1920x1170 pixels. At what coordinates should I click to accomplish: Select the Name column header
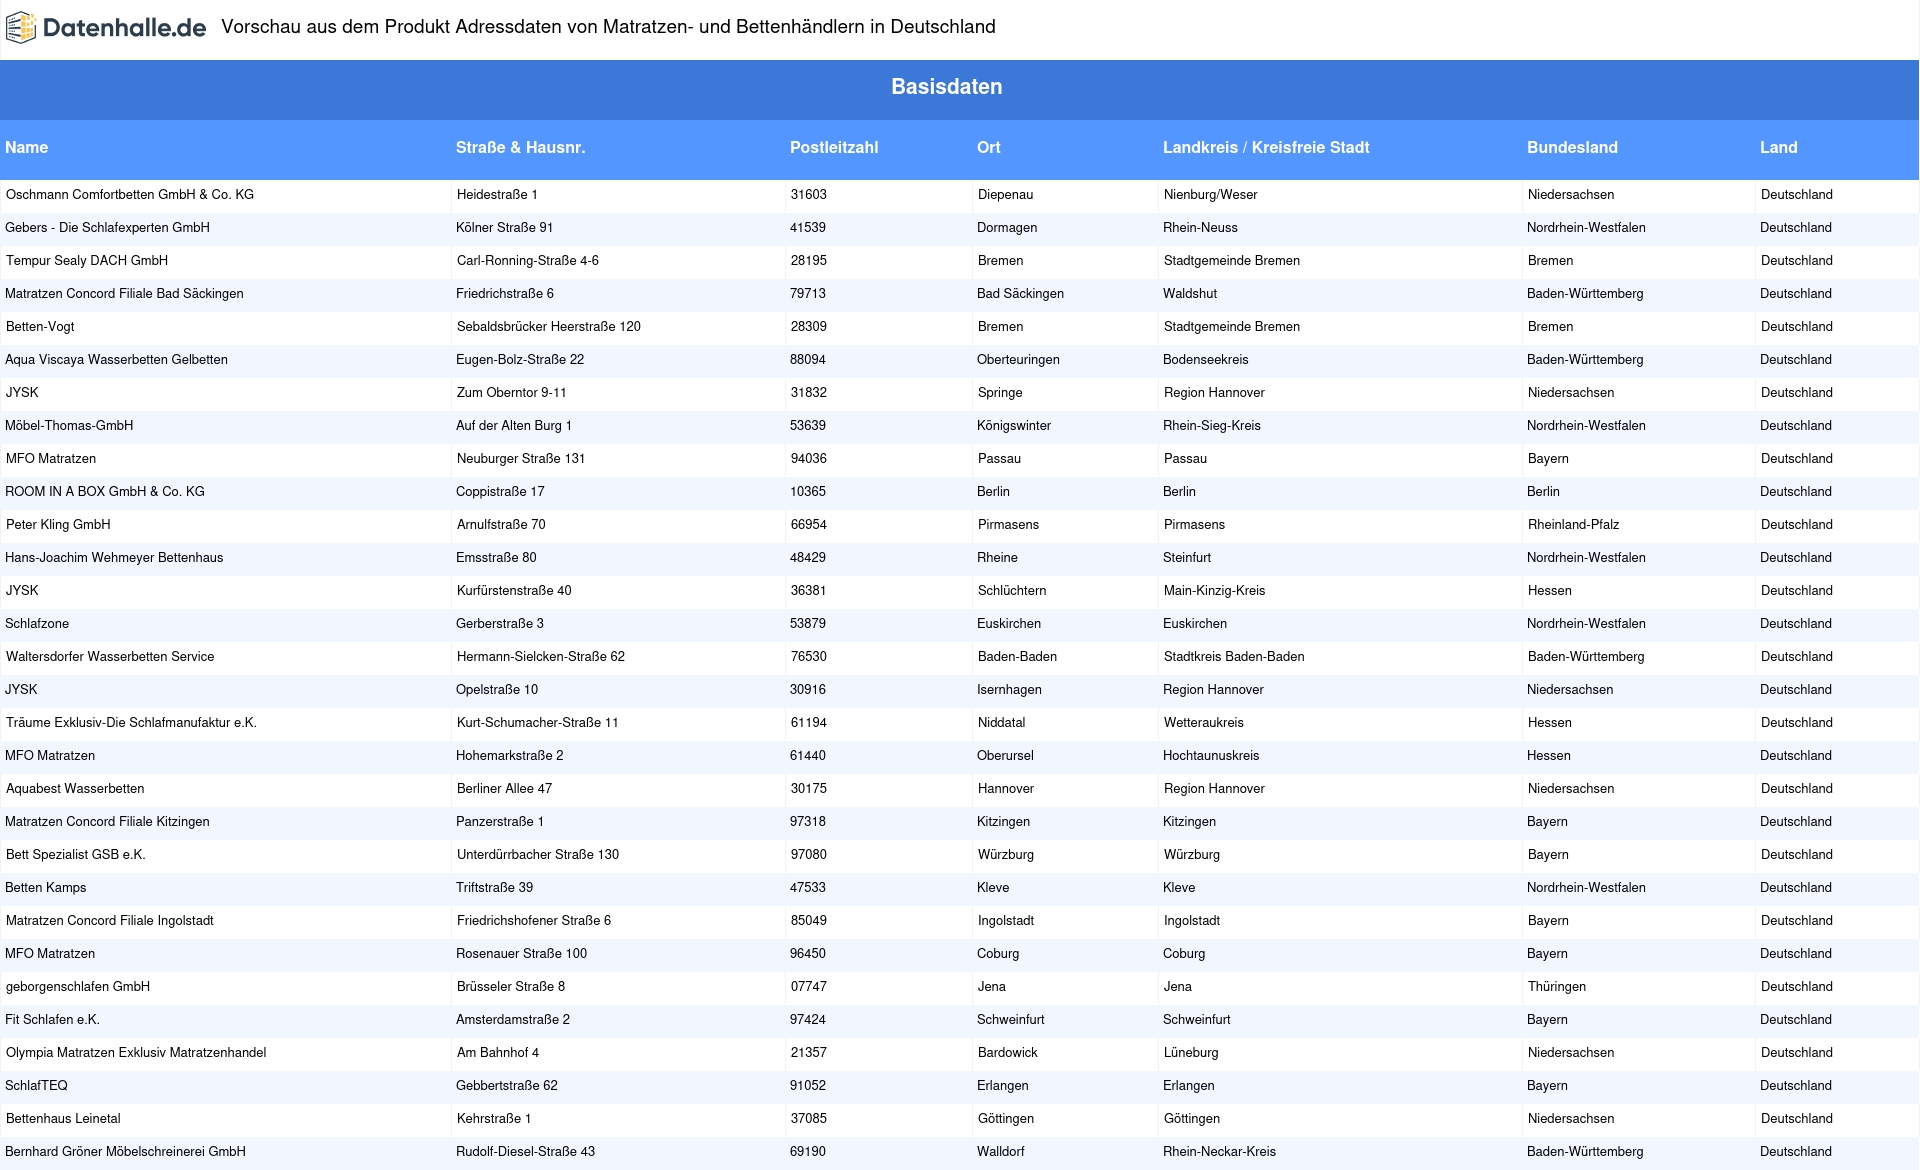[x=27, y=148]
